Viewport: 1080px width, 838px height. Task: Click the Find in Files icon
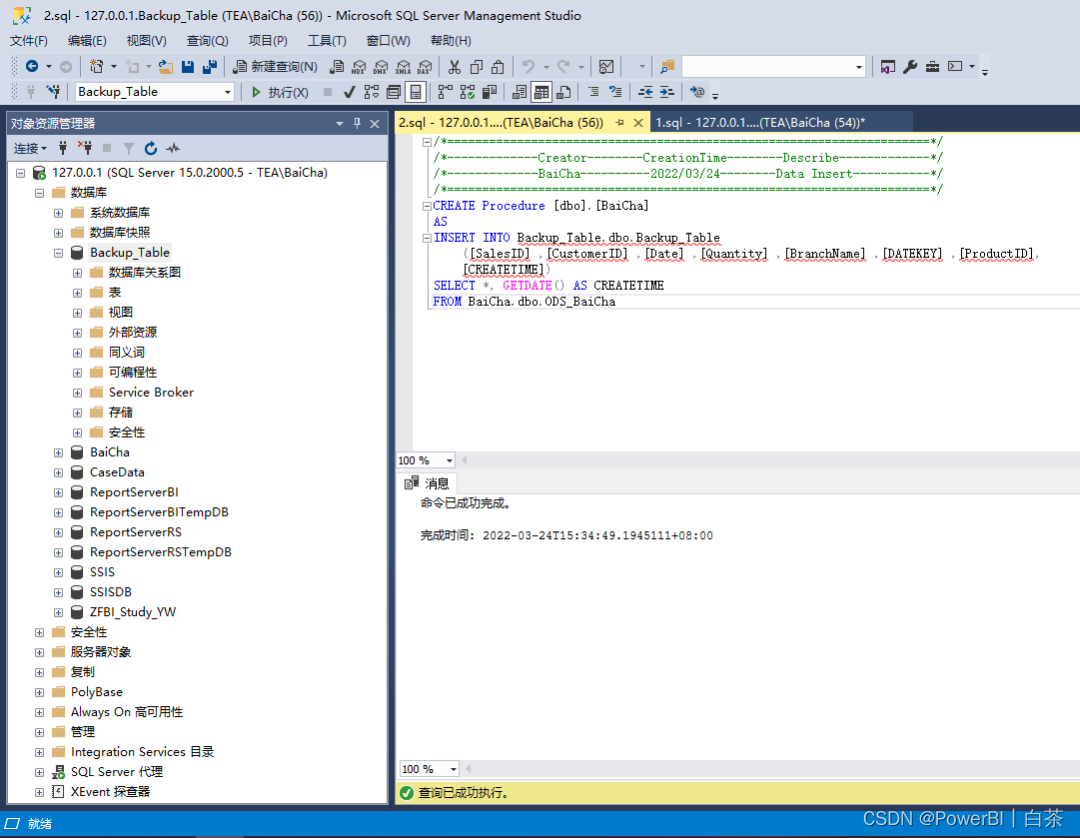pyautogui.click(x=667, y=67)
